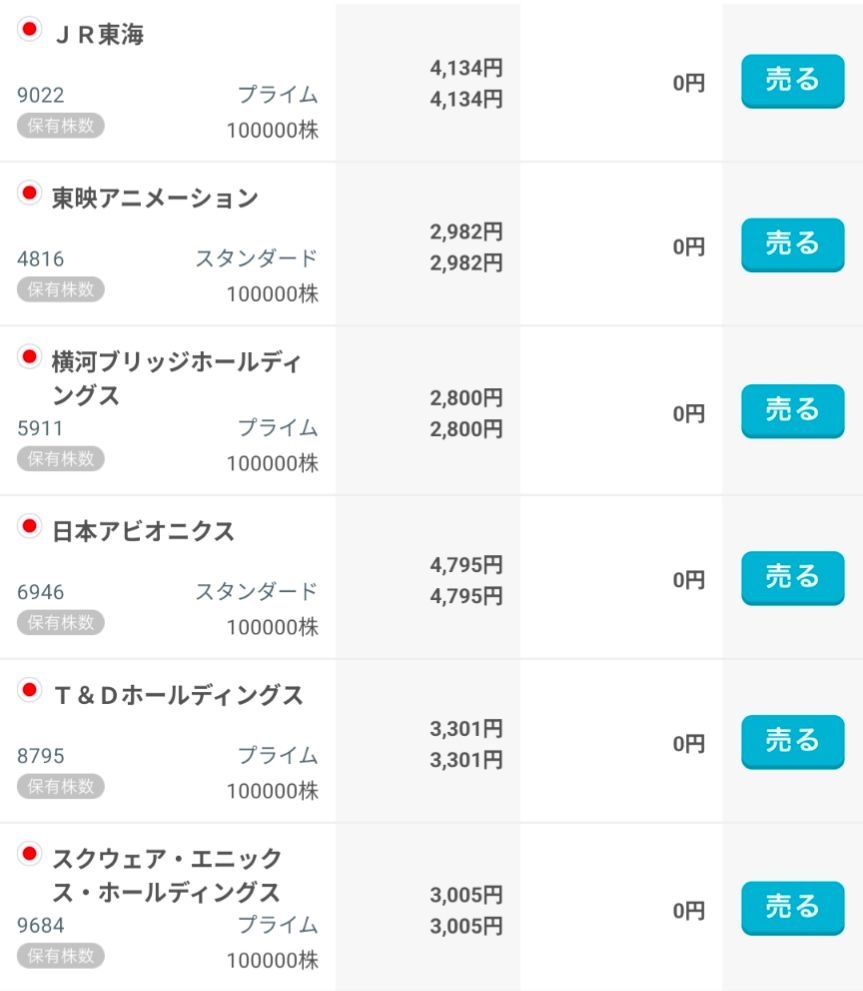Screen dimensions: 863x991
Task: Click the 保有株数 badge under code 9022
Action: click(60, 125)
